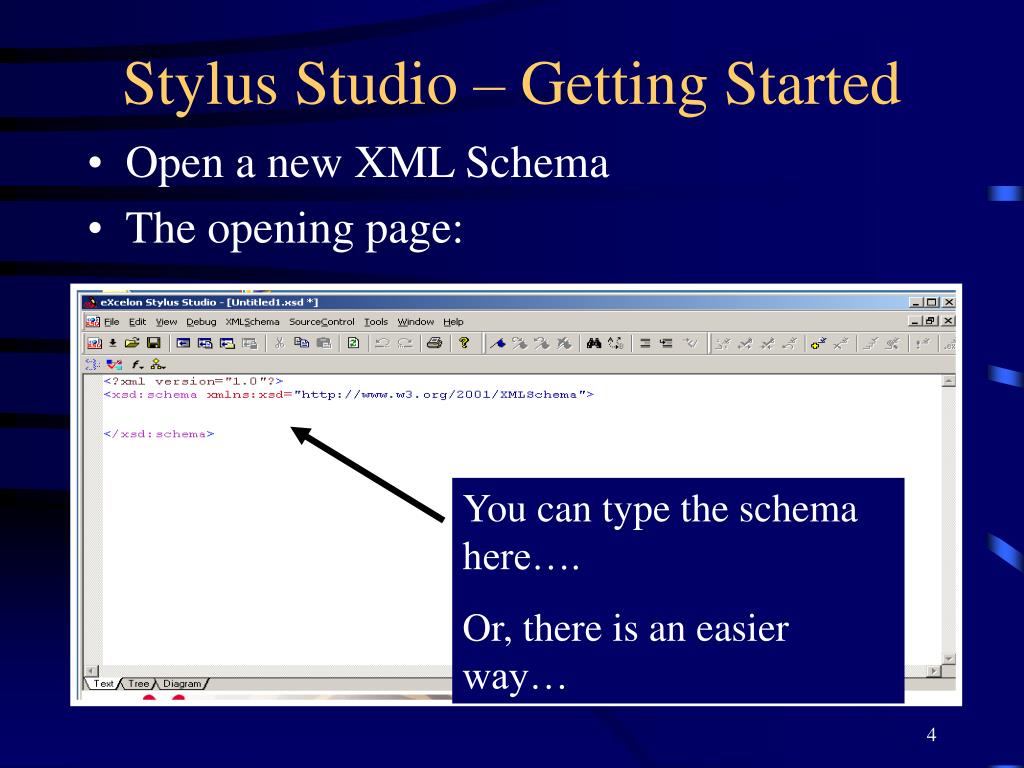The width and height of the screenshot is (1024, 768).
Task: Switch to the Text tab
Action: 103,684
